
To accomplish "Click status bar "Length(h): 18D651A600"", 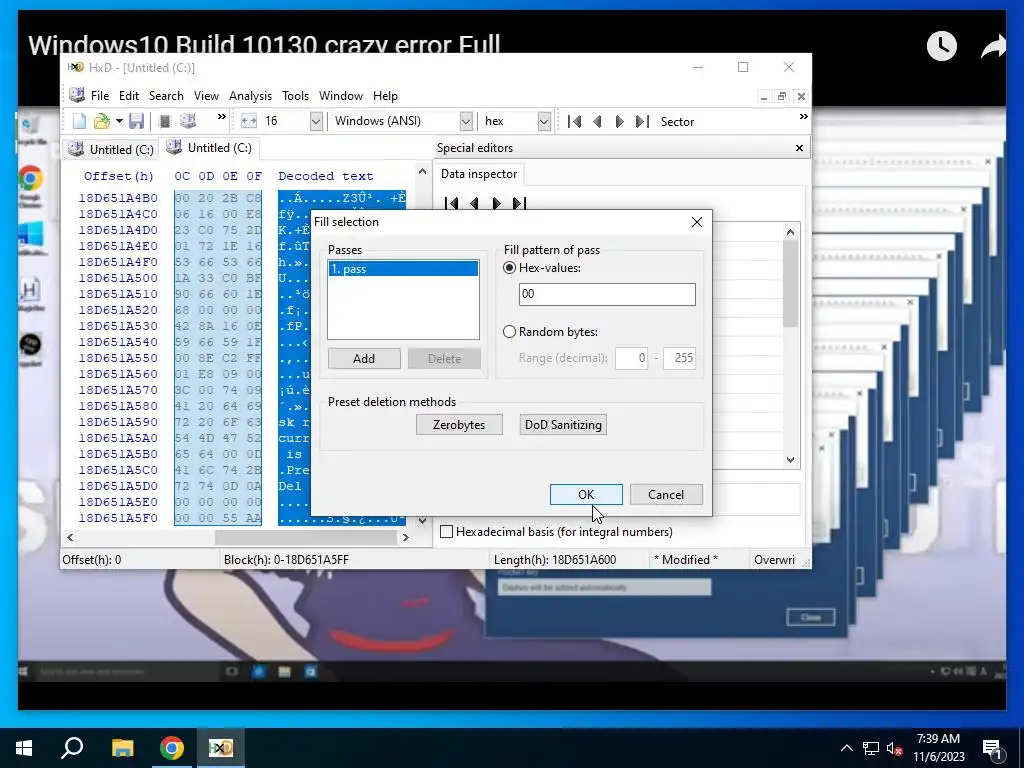I will (554, 560).
